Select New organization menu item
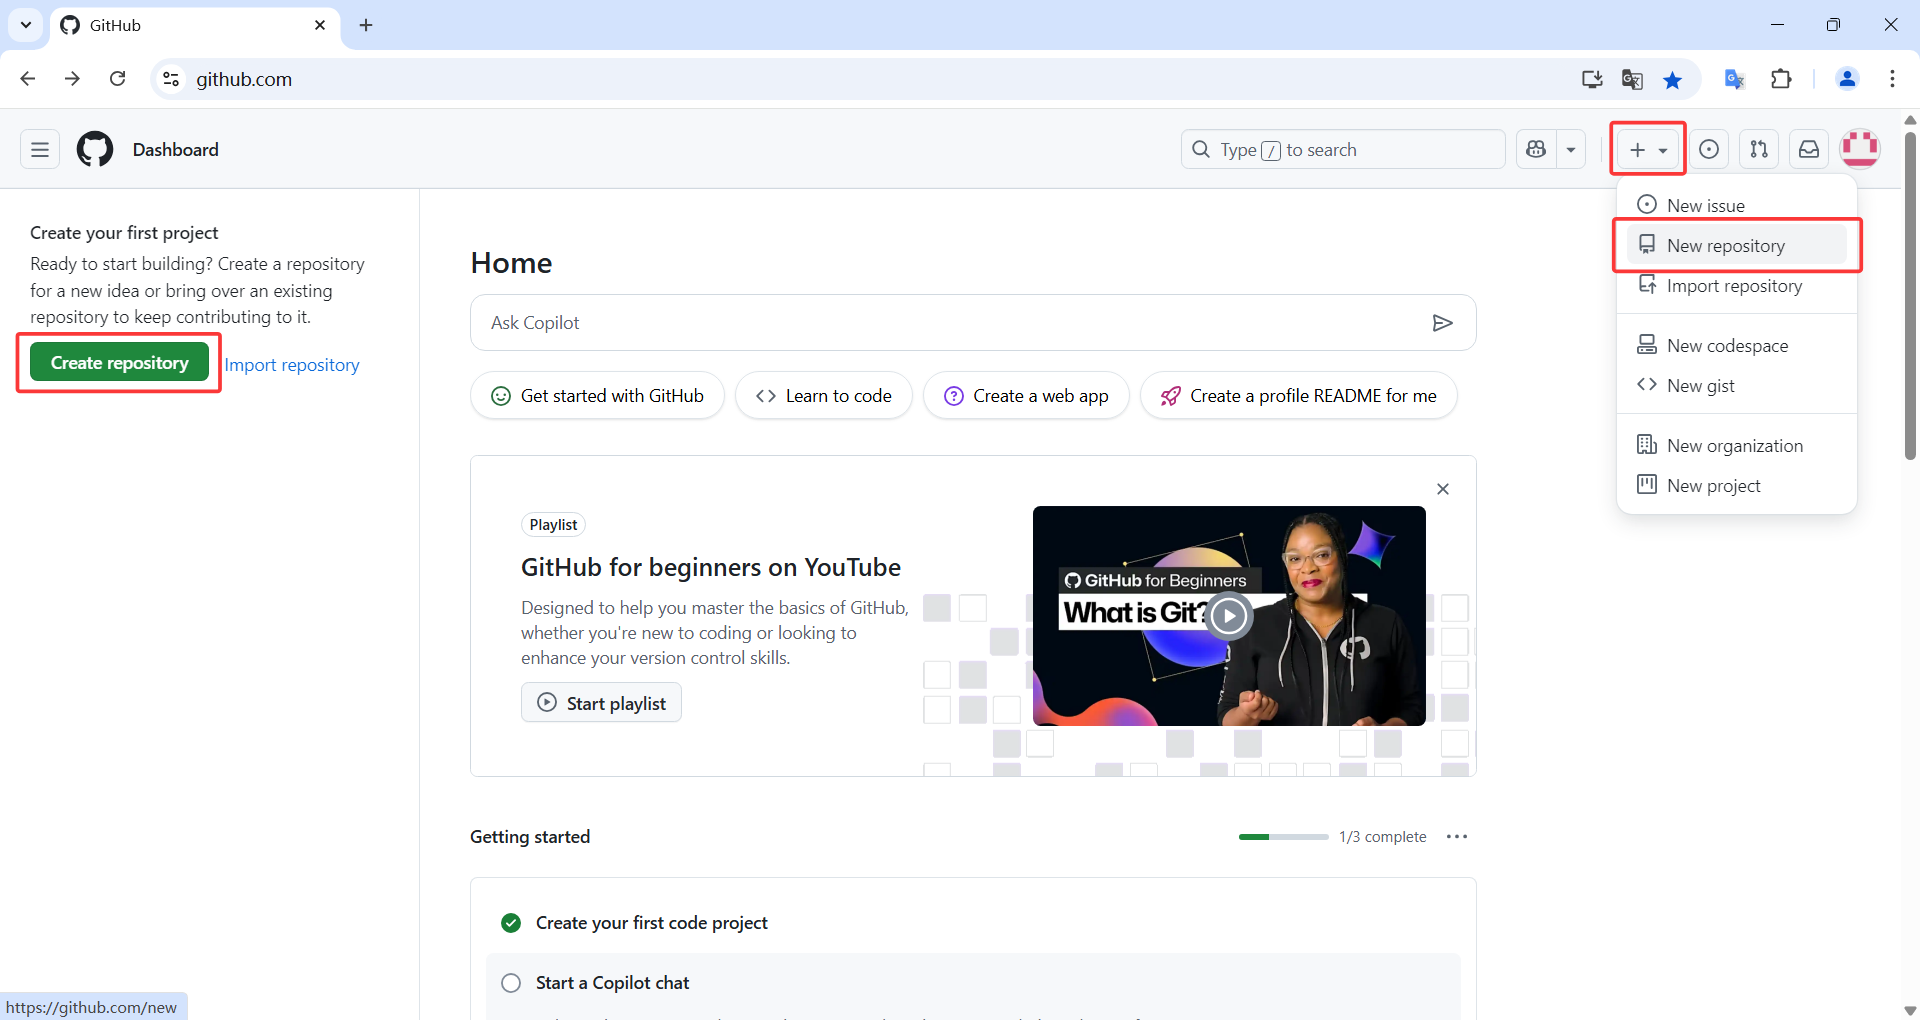The image size is (1920, 1020). pyautogui.click(x=1737, y=445)
